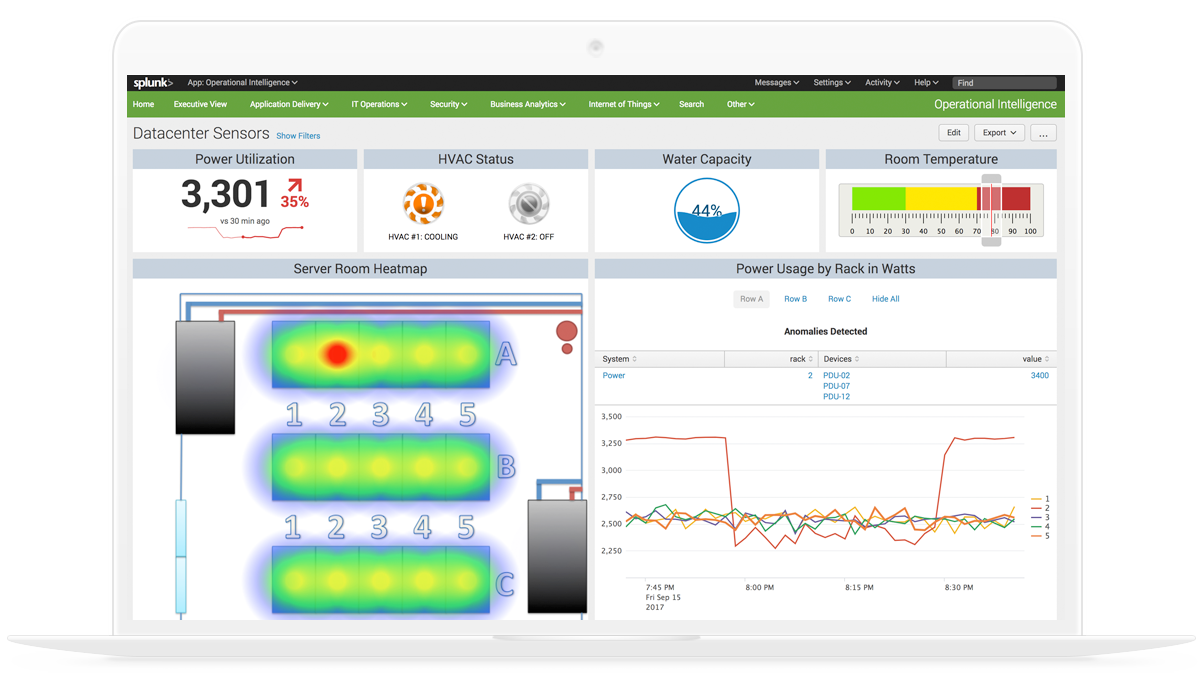Image resolution: width=1200 pixels, height=684 pixels.
Task: Click the water capacity 44% gauge
Action: 707,210
